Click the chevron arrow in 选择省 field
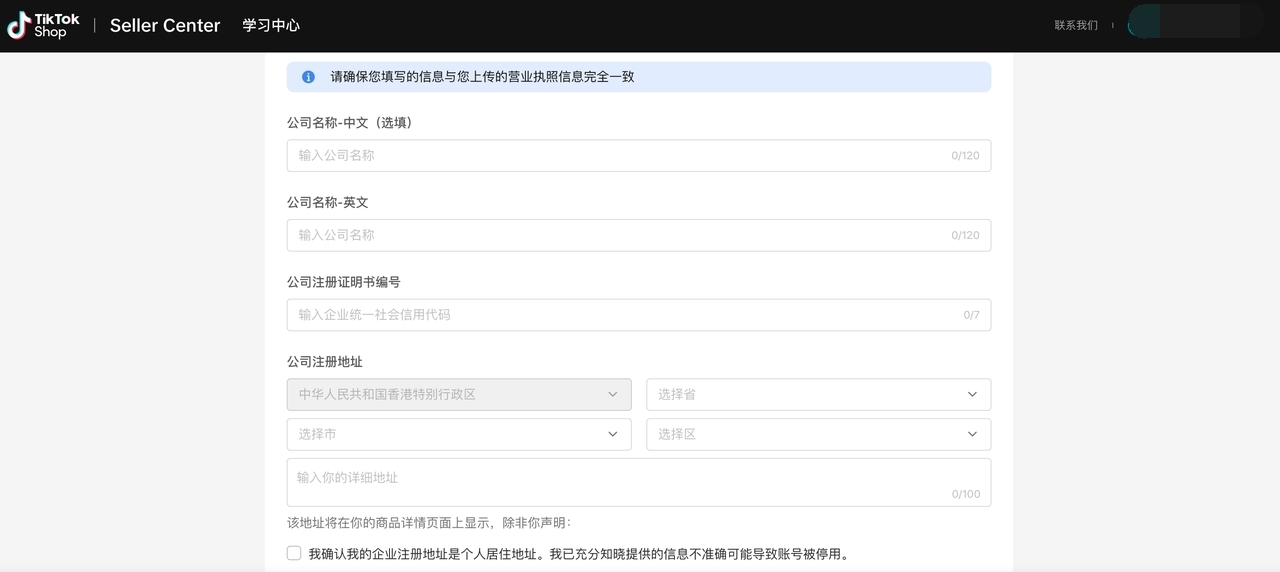The width and height of the screenshot is (1280, 572). (x=972, y=394)
